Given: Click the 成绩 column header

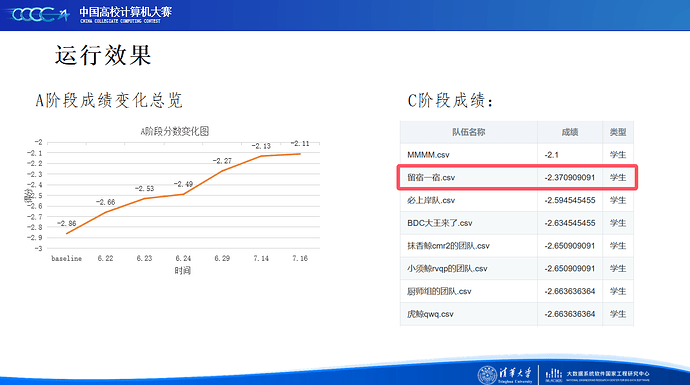Looking at the screenshot, I should 570,132.
